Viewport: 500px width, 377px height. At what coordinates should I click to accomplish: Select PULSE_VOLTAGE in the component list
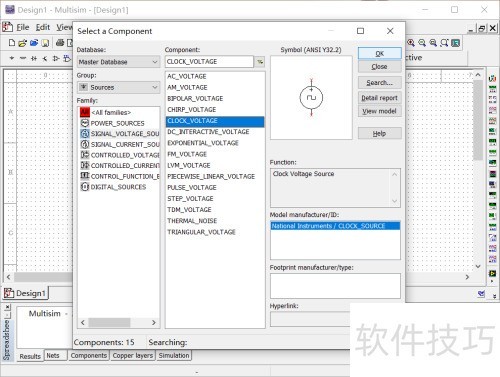click(x=192, y=188)
